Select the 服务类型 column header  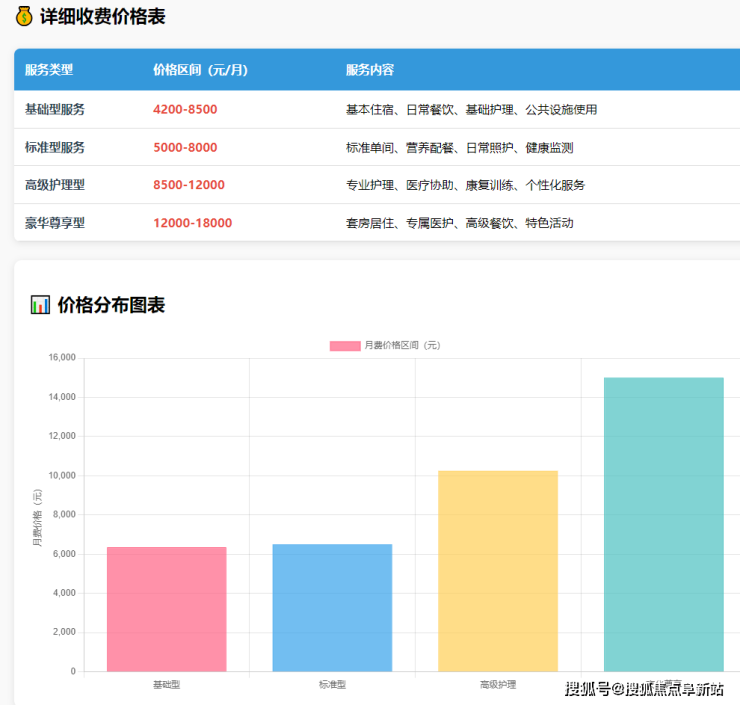(49, 70)
